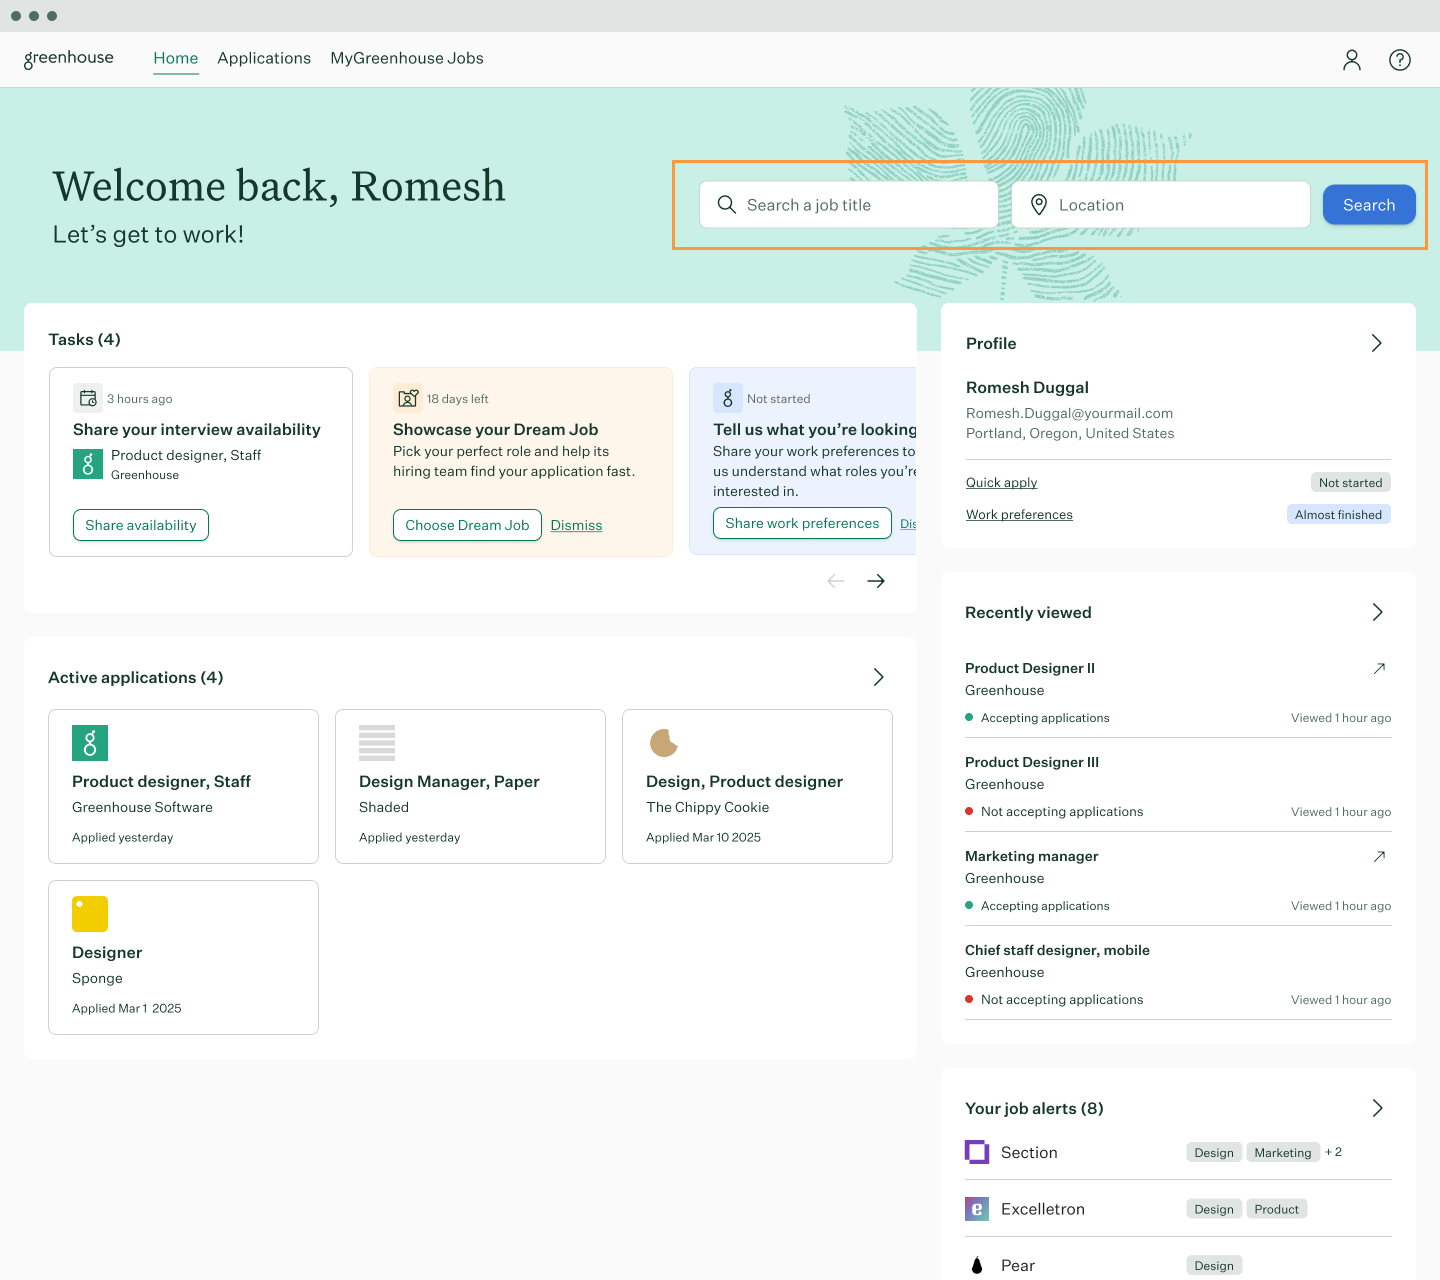Open recently viewed Product Designer III

(1032, 762)
